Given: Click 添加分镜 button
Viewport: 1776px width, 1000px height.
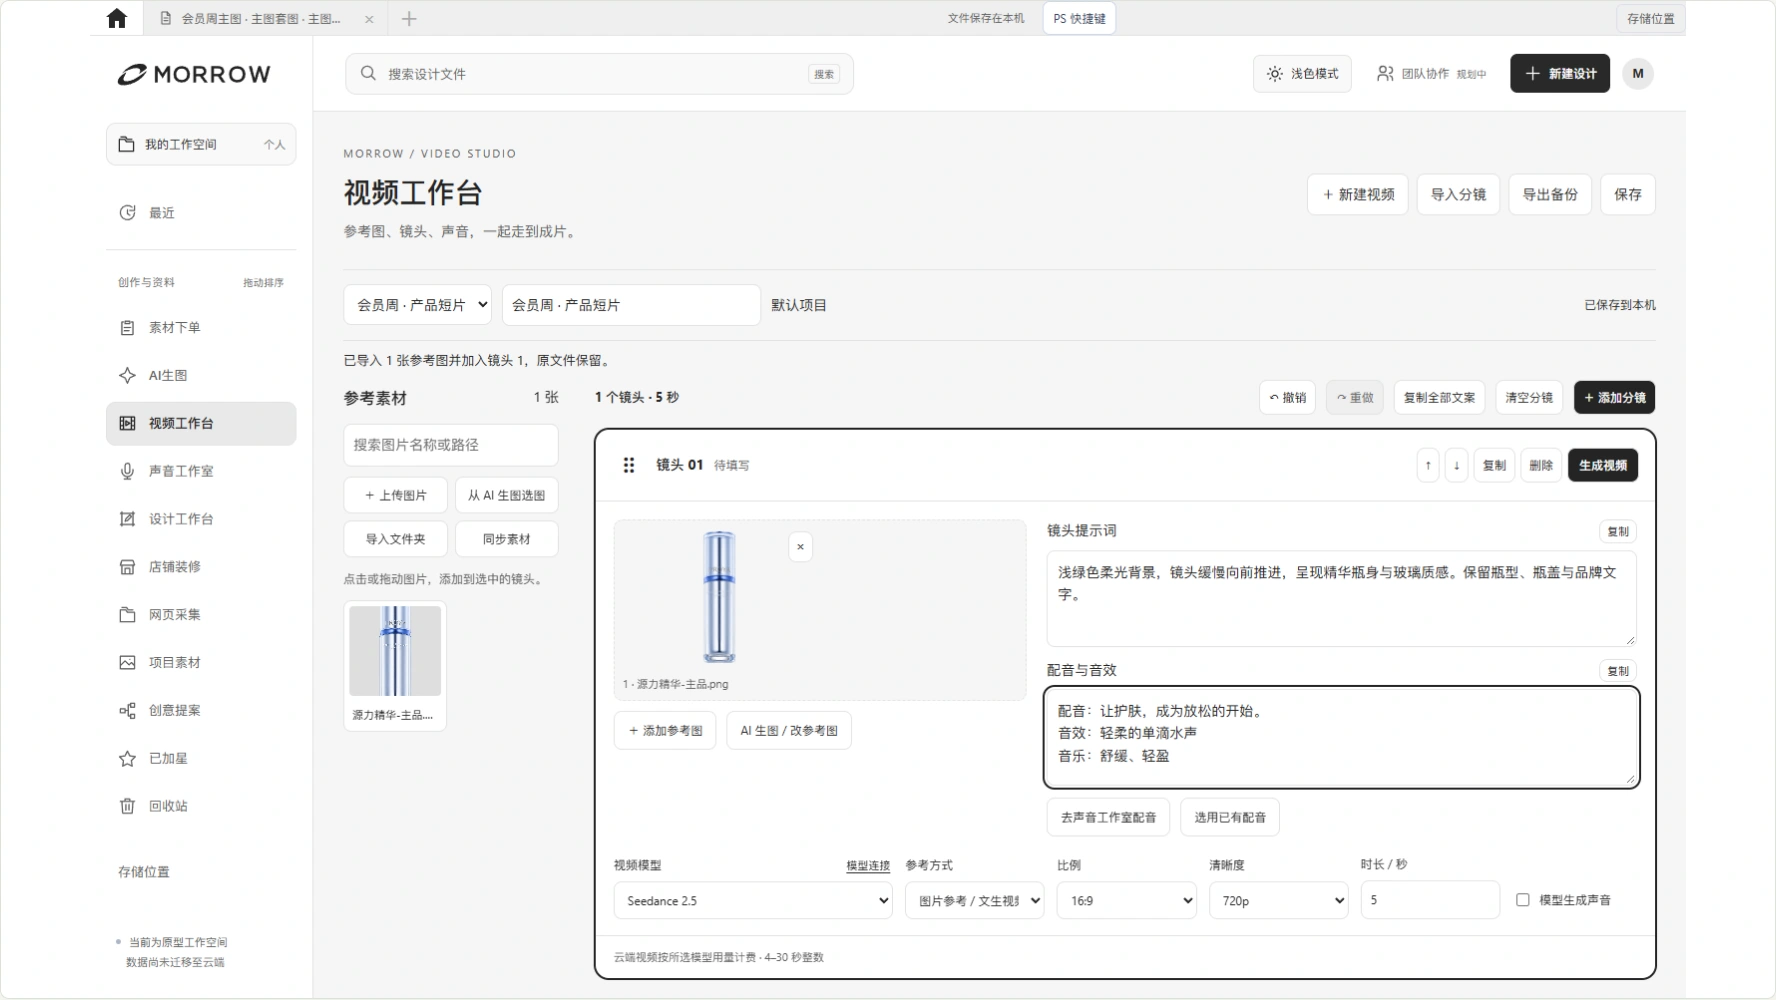Looking at the screenshot, I should [x=1614, y=398].
